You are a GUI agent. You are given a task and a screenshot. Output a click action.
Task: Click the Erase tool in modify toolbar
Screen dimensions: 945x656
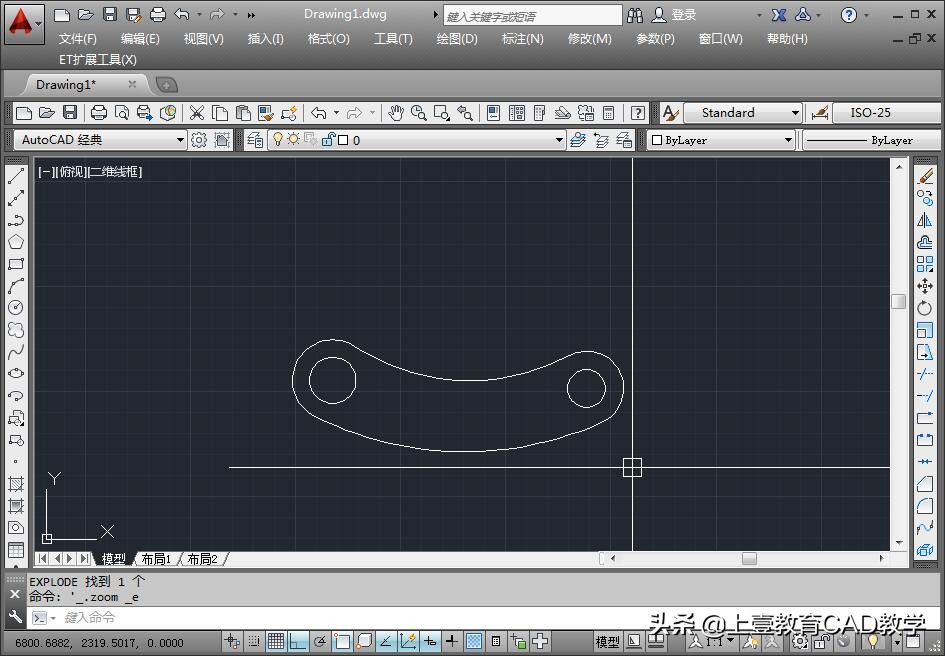pyautogui.click(x=925, y=176)
